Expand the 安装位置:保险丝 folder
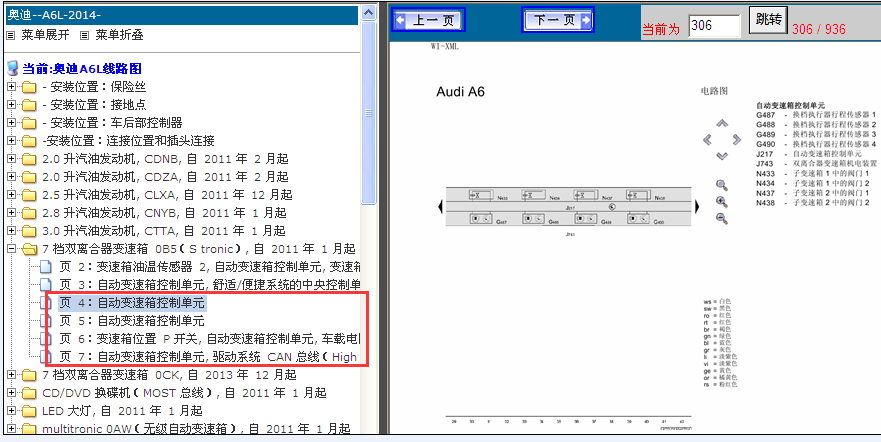The image size is (881, 442). [11, 87]
